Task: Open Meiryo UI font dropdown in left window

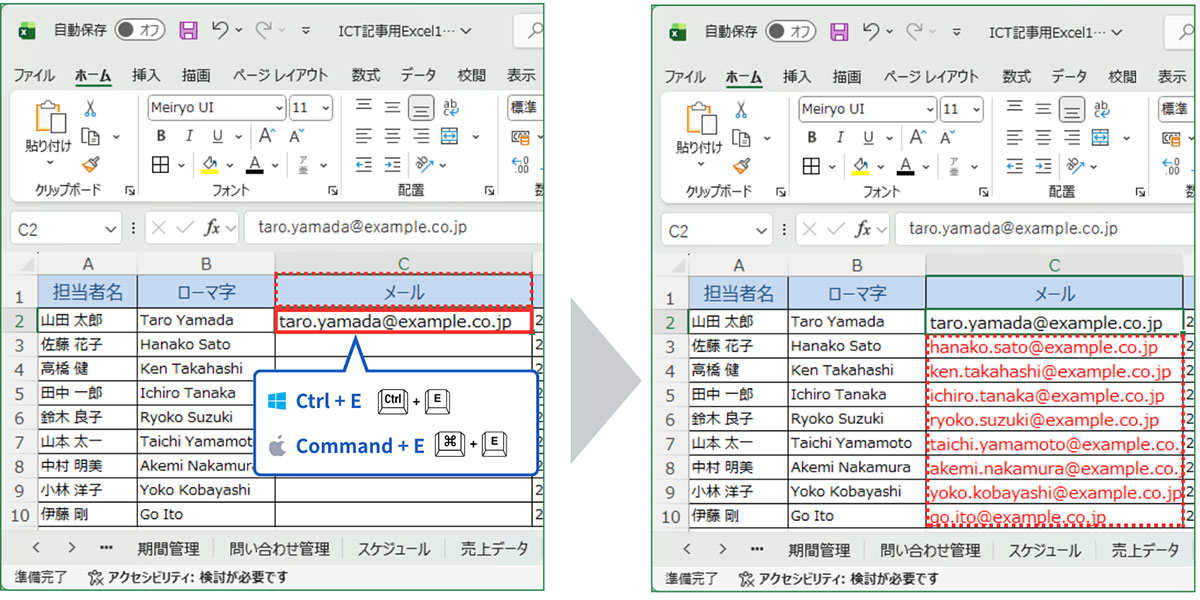Action: [279, 108]
